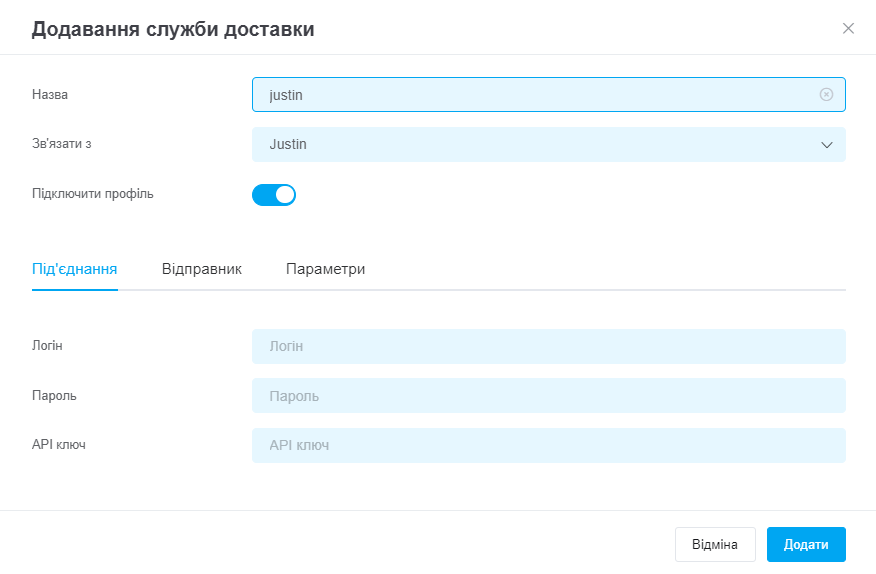
Task: Expand the chevron arrow of the Justin selector
Action: coord(827,145)
